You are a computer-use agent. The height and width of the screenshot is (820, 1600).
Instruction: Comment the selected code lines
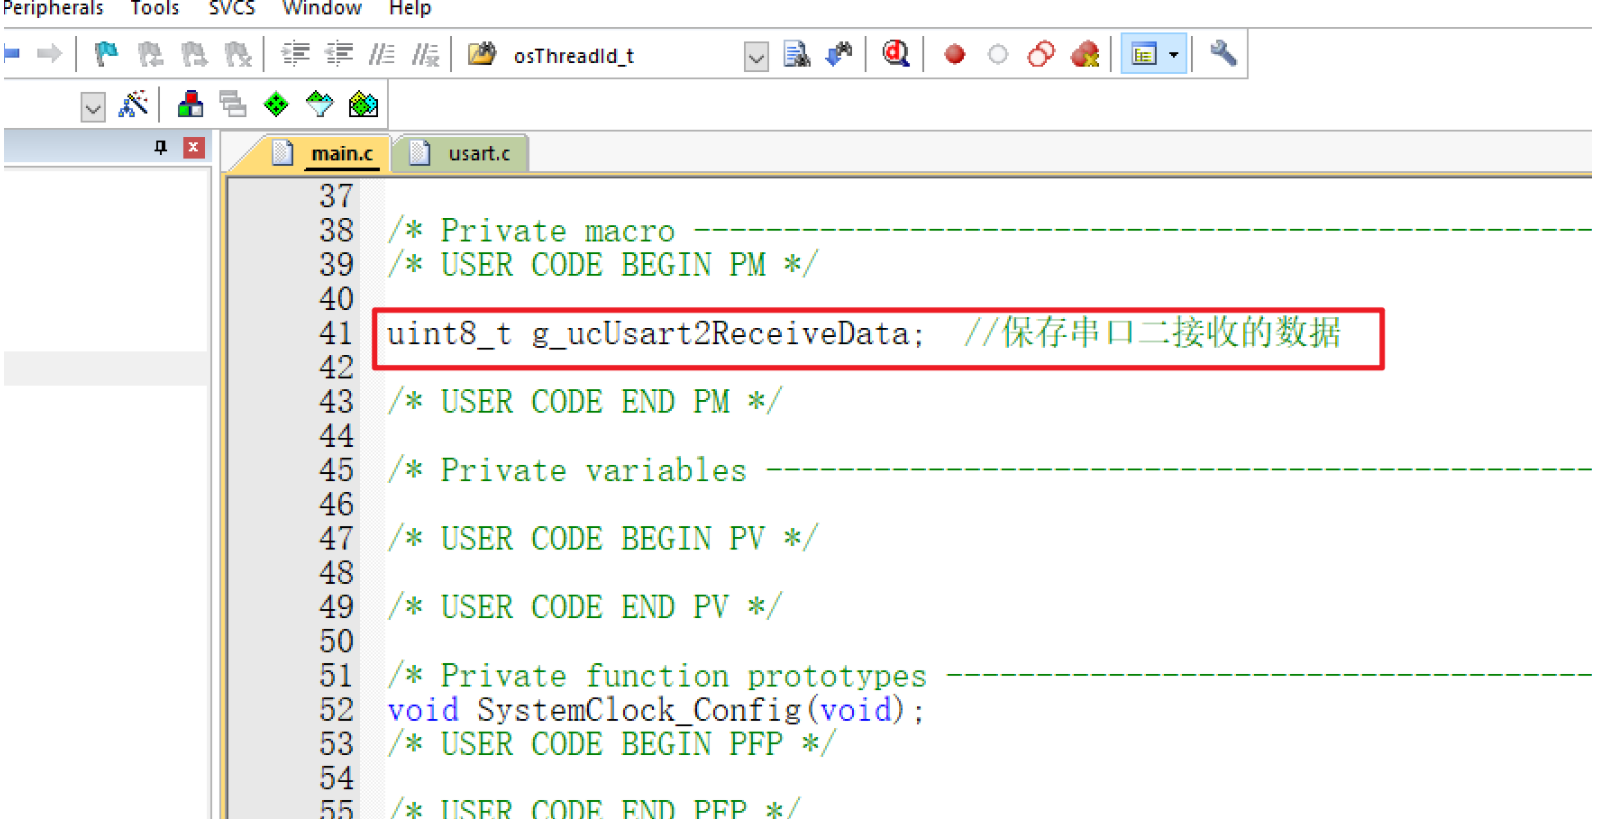click(382, 54)
